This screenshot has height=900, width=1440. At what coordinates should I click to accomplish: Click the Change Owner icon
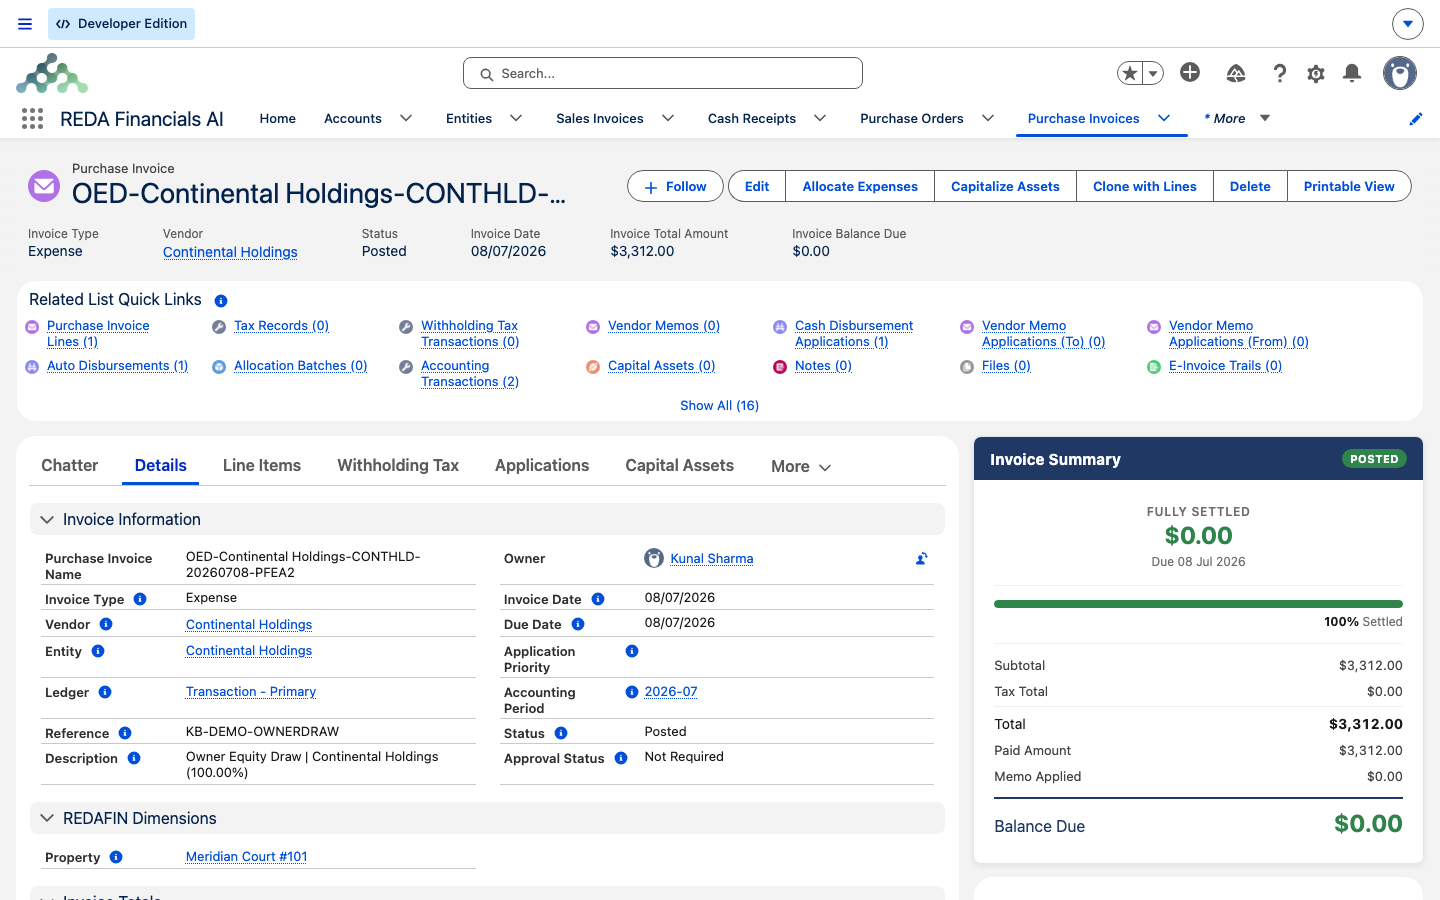coord(922,559)
